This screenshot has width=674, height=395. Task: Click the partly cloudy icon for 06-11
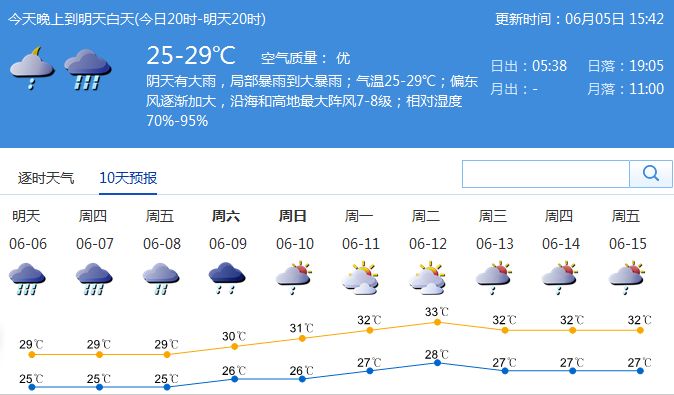pyautogui.click(x=361, y=278)
